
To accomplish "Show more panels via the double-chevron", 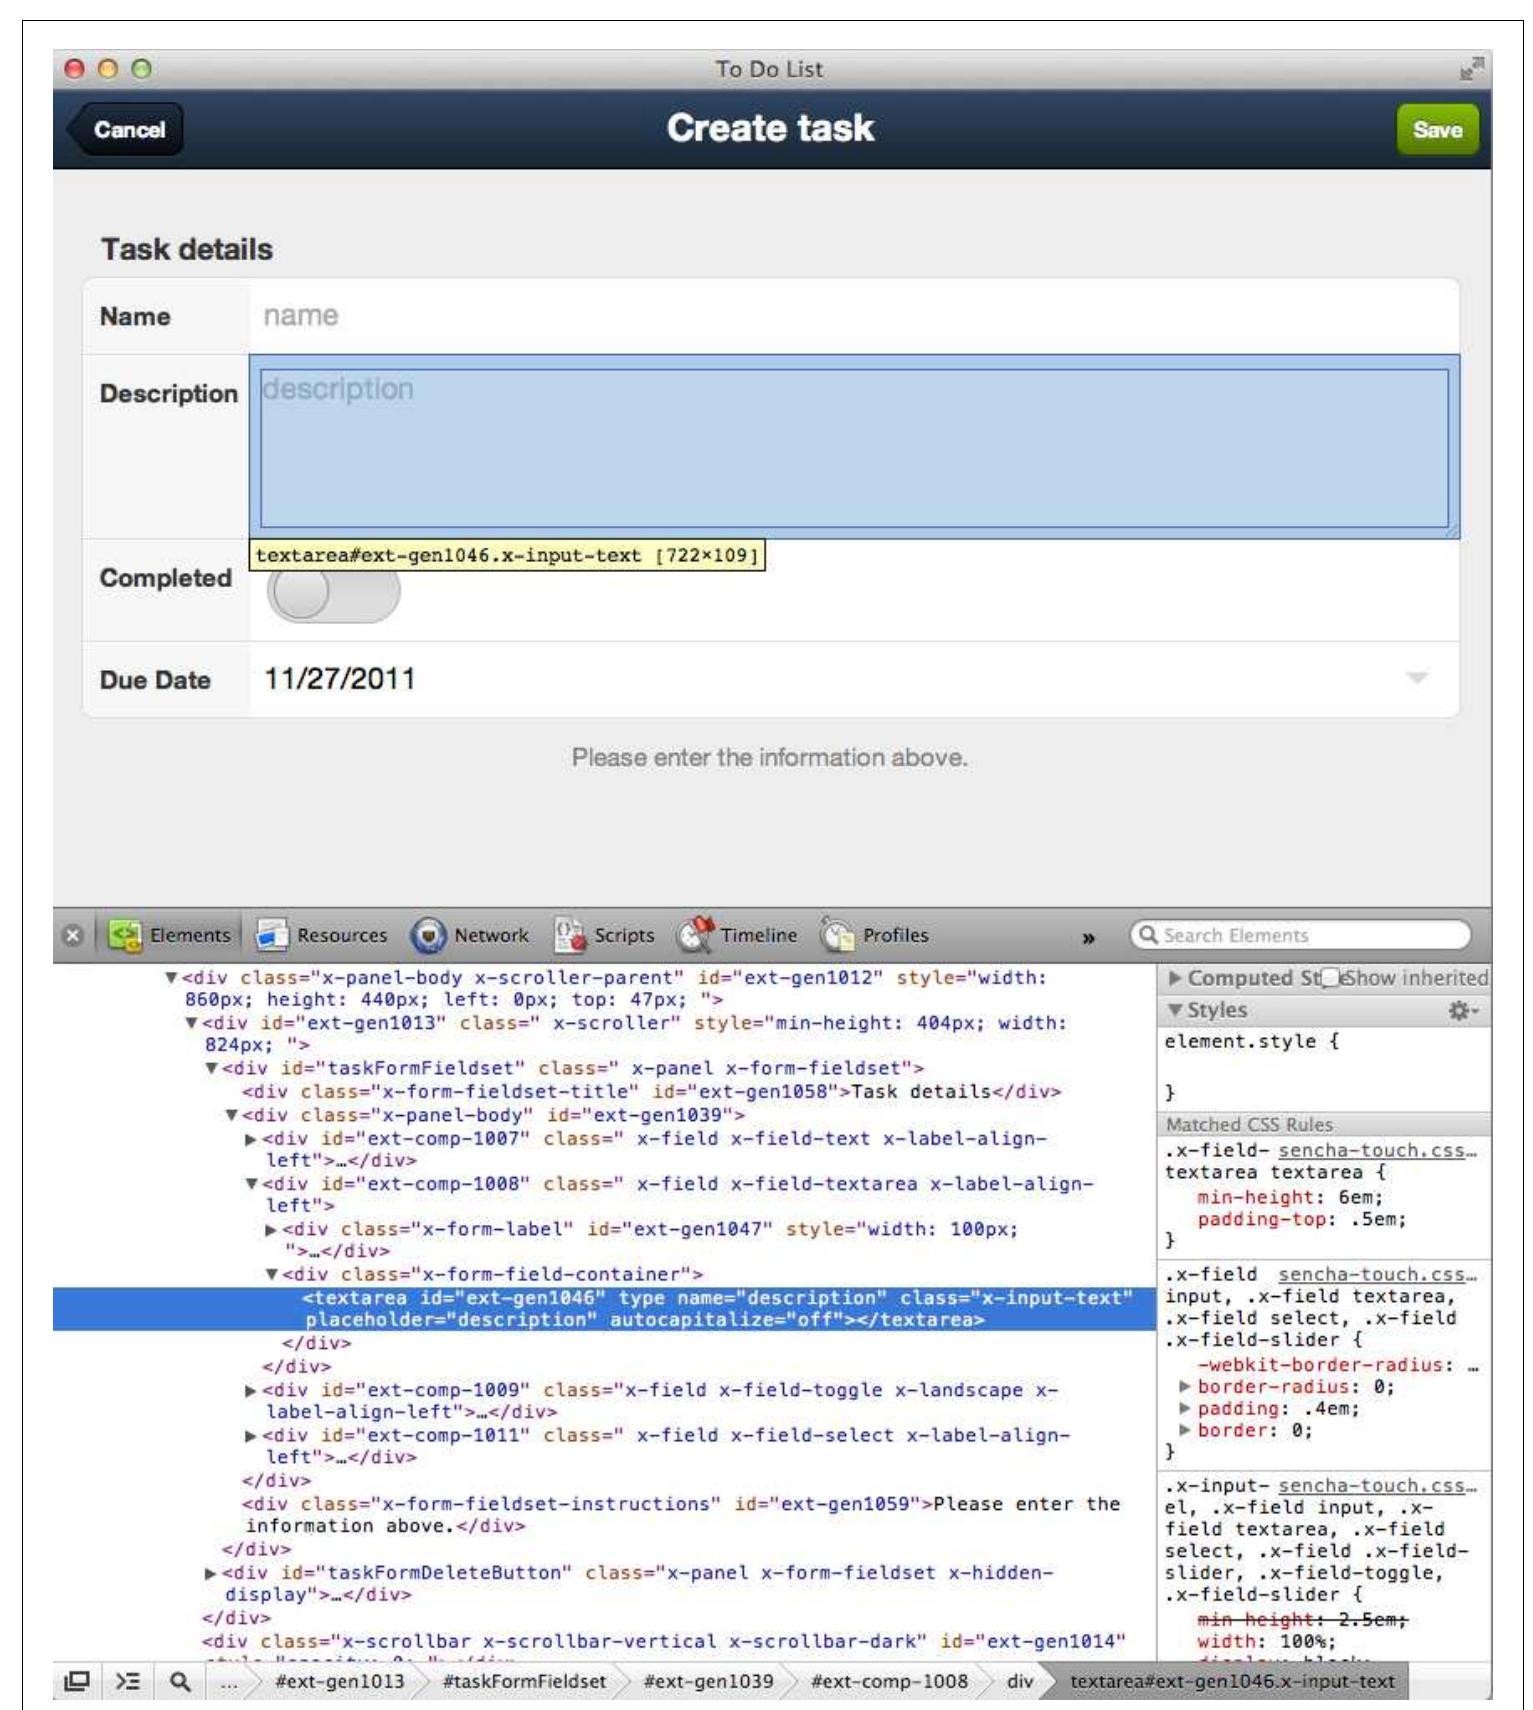I will tap(1088, 937).
